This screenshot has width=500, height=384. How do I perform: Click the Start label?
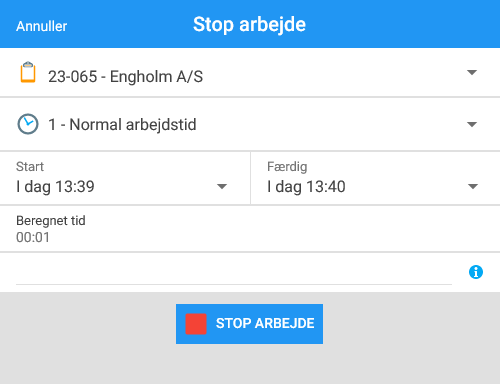tap(30, 166)
